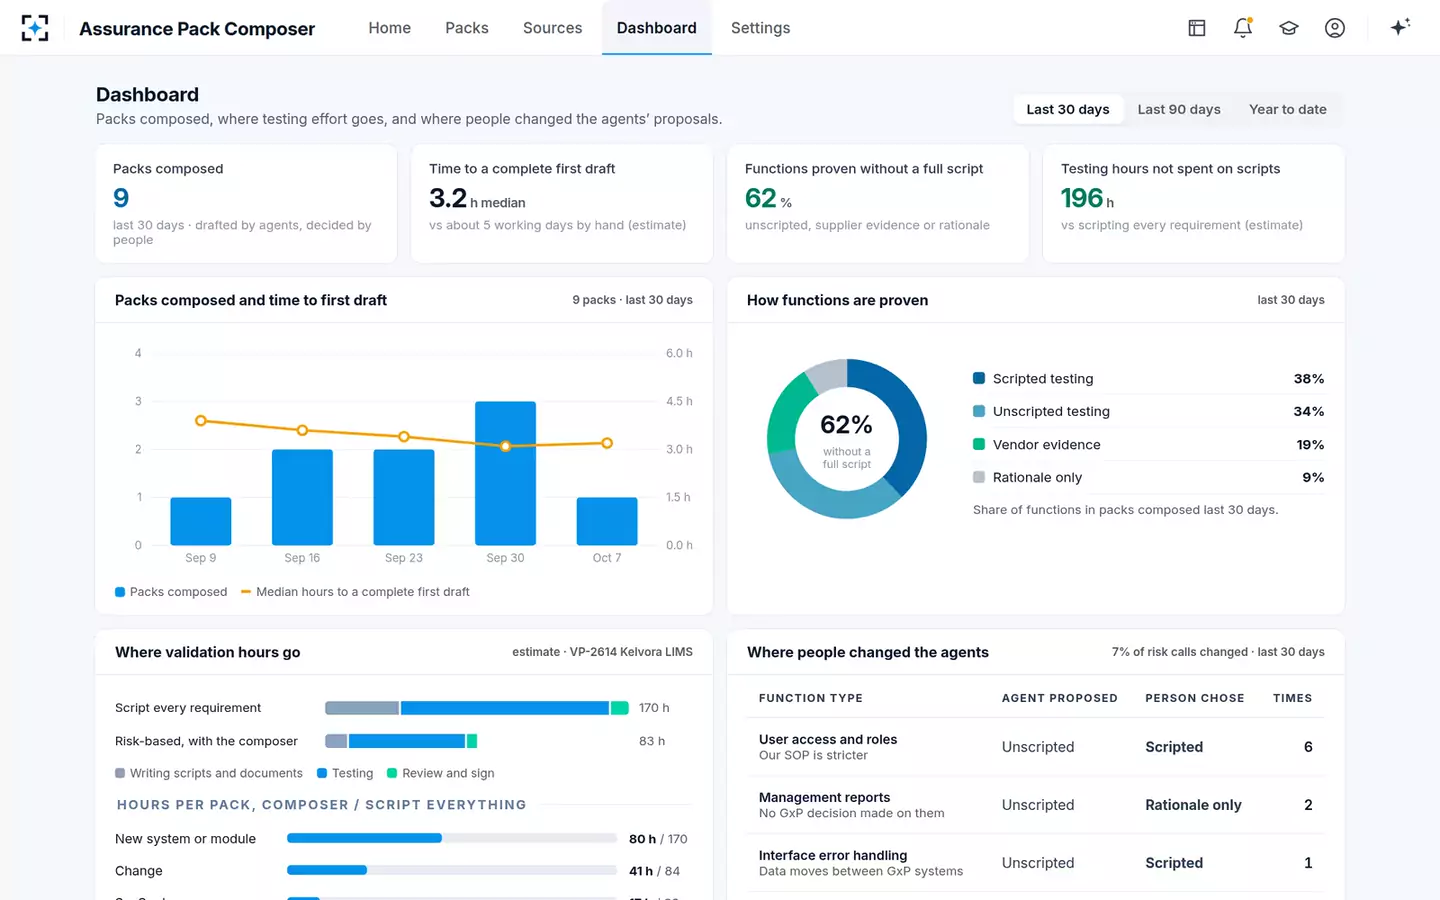Click the Sep 30 bar in chart

point(505,473)
